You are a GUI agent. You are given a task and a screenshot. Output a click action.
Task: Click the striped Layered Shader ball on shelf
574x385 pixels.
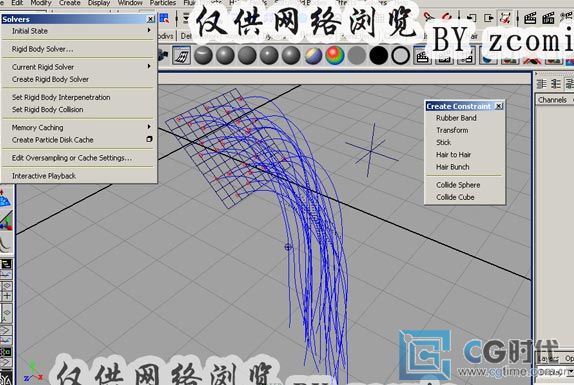pyautogui.click(x=313, y=56)
